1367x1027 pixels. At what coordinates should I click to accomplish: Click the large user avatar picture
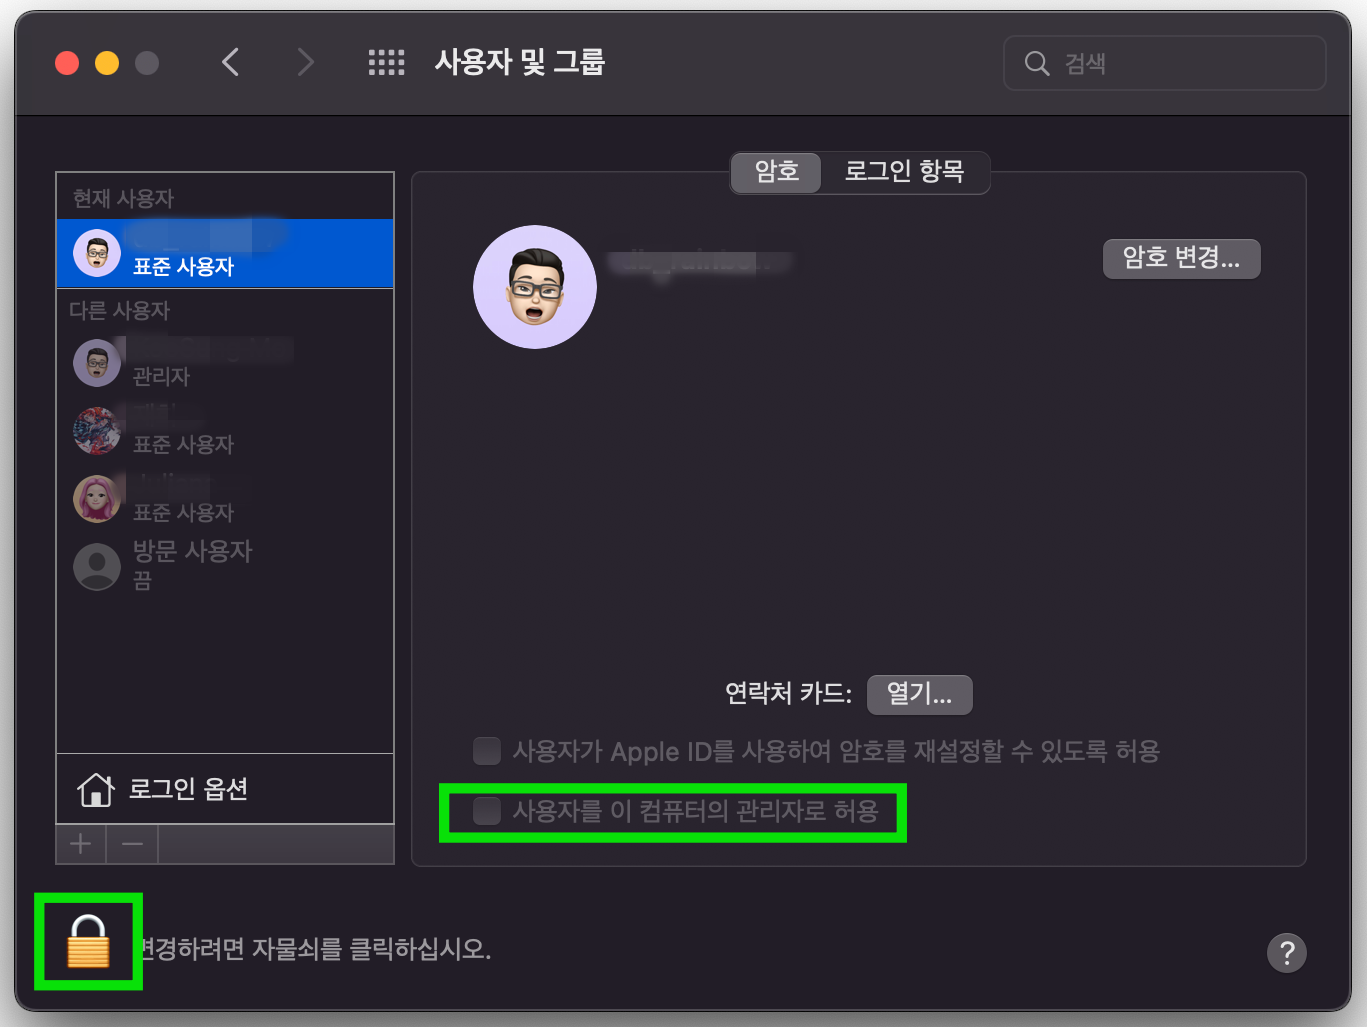pos(535,287)
